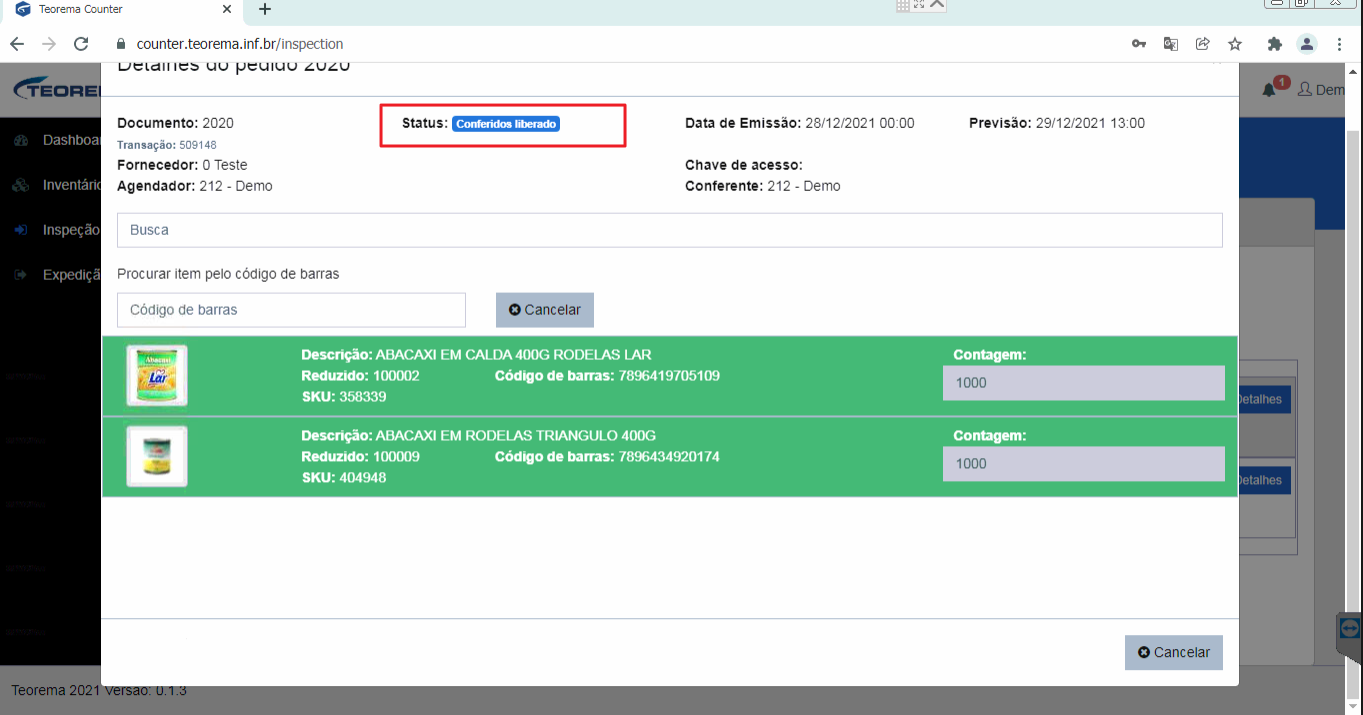1363x715 pixels.
Task: Click the address bar URL
Action: click(x=240, y=44)
